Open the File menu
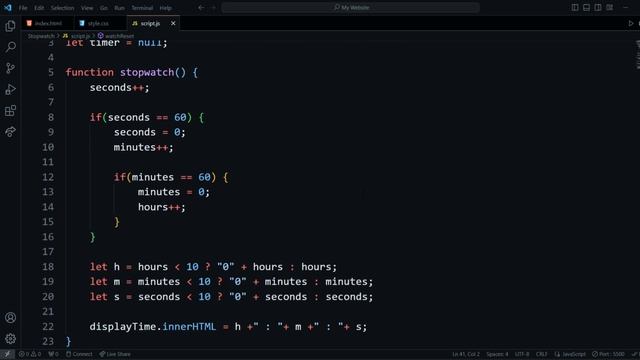This screenshot has height=360, width=640. [23, 8]
